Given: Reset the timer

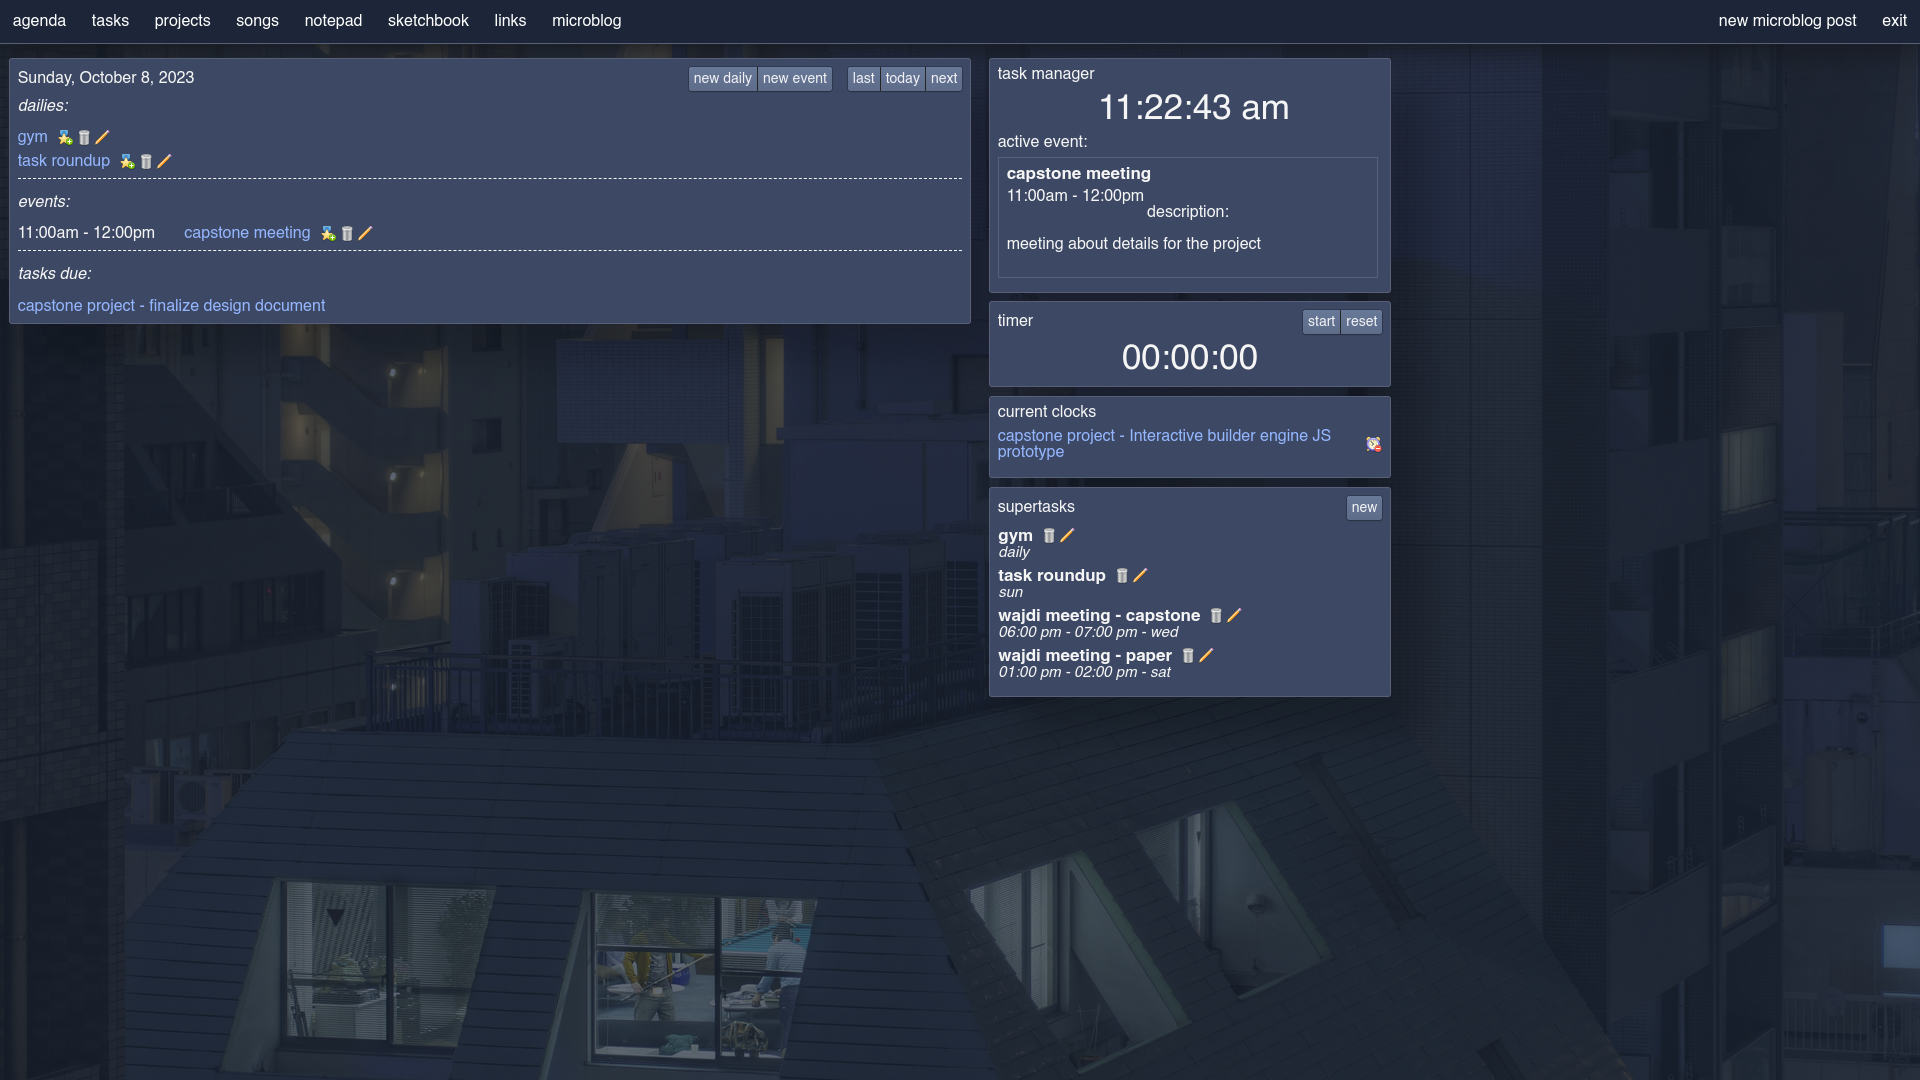Looking at the screenshot, I should pos(1361,322).
